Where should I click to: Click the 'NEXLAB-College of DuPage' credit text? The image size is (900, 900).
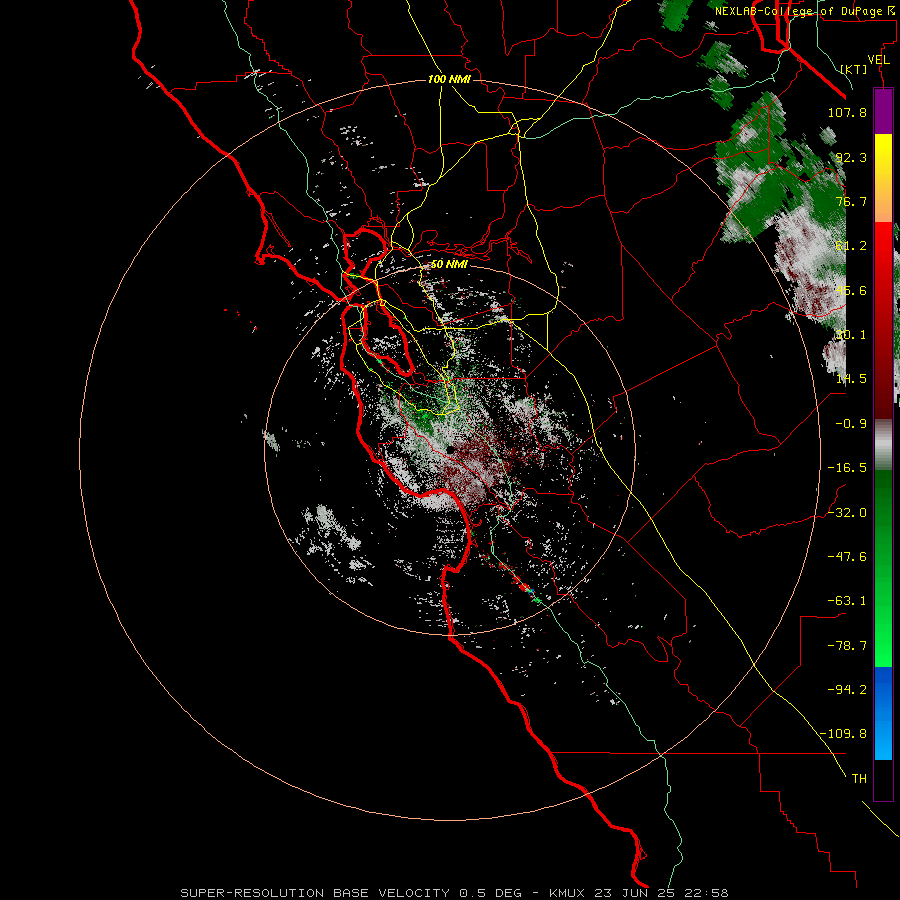(799, 11)
